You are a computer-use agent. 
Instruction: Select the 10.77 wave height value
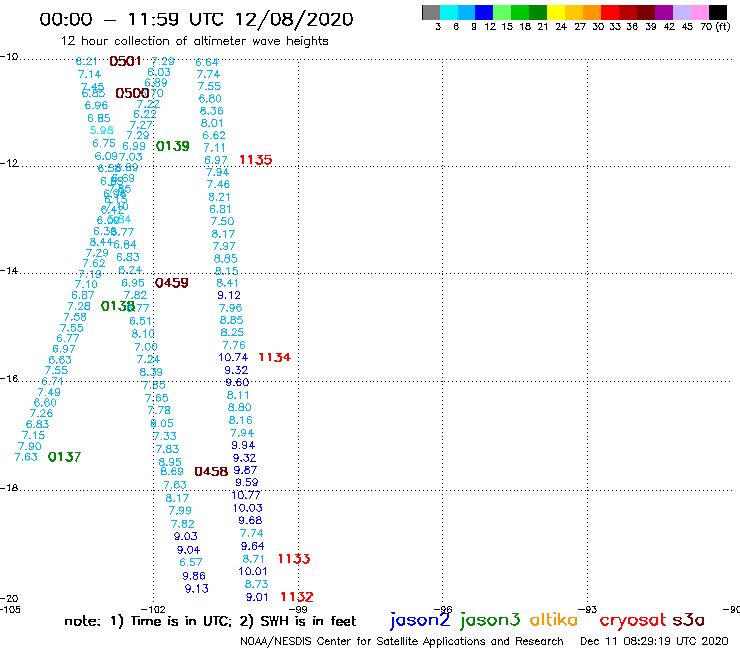point(246,495)
